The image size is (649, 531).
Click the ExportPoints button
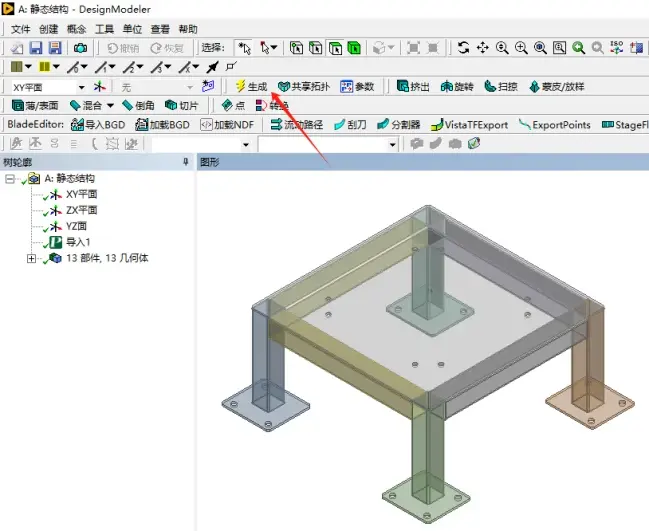[554, 125]
